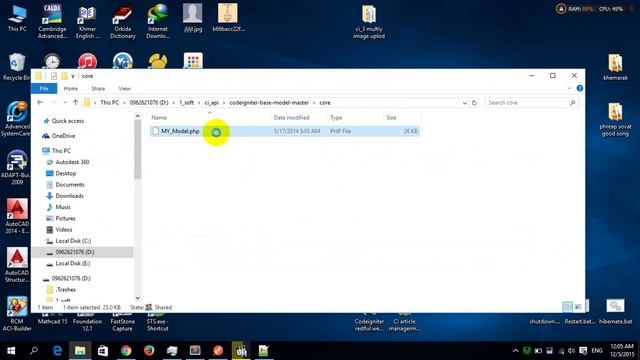
Task: Click the 1_soft breadcrumb segment
Action: tap(187, 103)
